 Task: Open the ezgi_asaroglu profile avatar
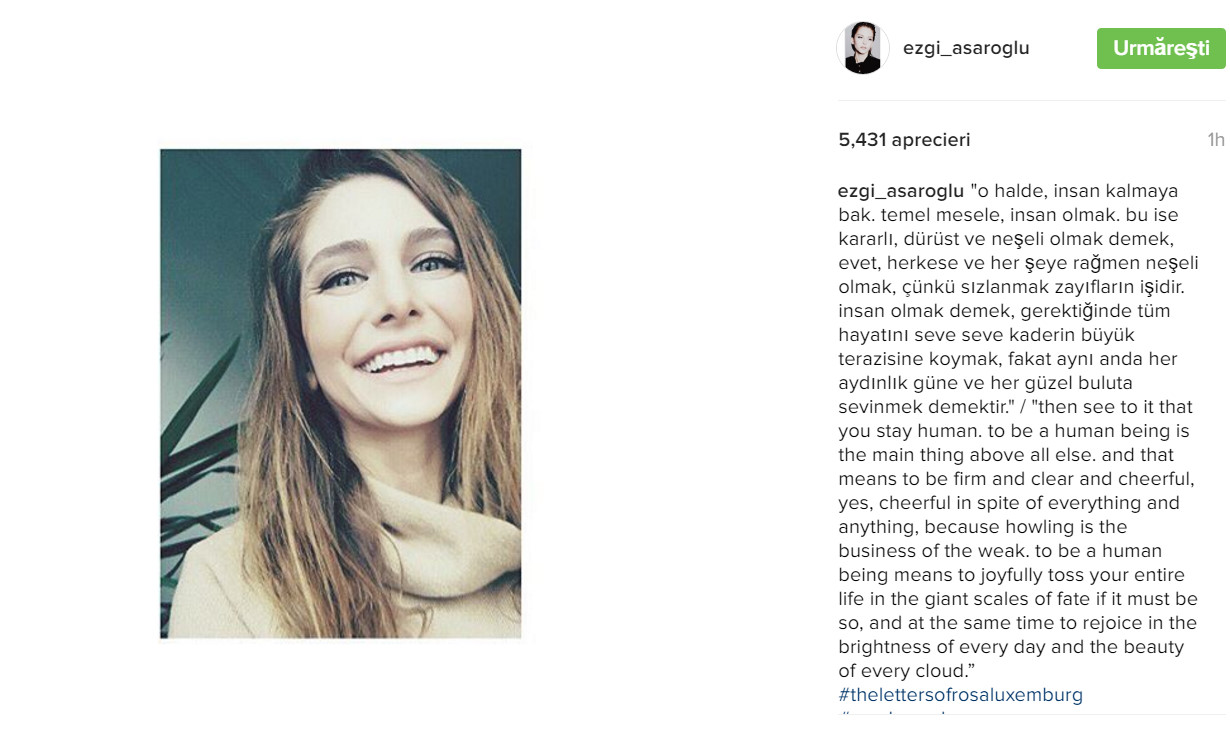point(862,48)
